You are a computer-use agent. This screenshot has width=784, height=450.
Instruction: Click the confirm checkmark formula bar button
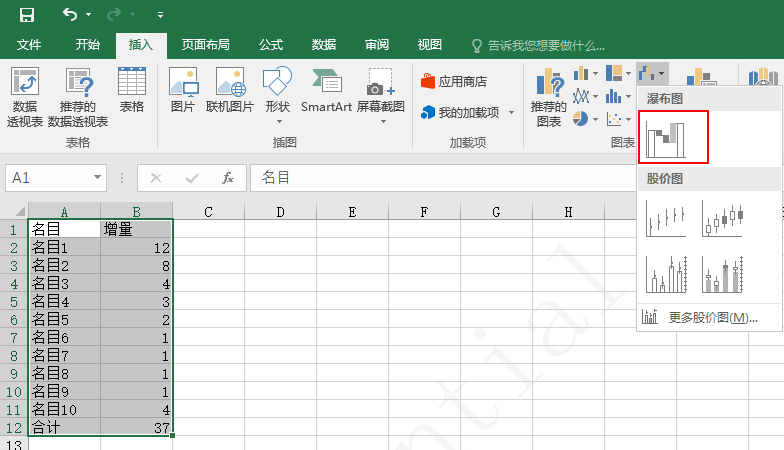tap(192, 178)
